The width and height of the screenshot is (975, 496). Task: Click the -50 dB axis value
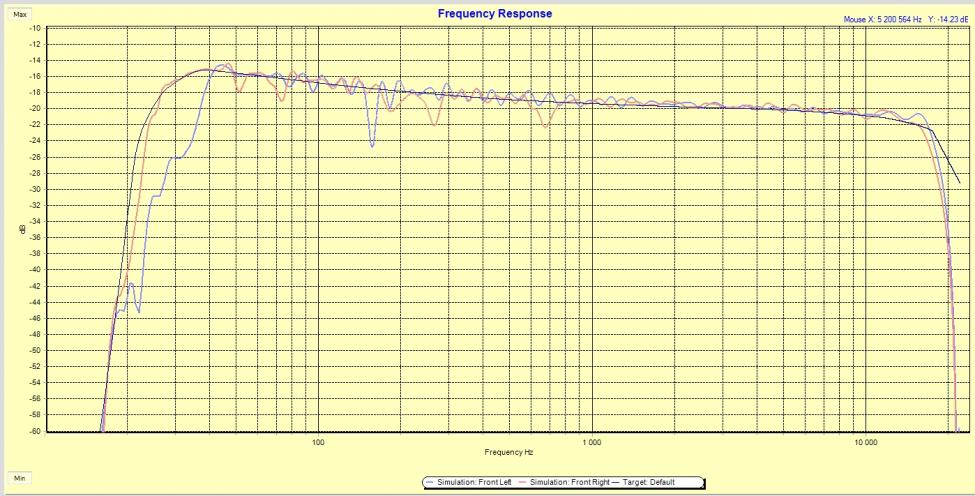(x=35, y=351)
